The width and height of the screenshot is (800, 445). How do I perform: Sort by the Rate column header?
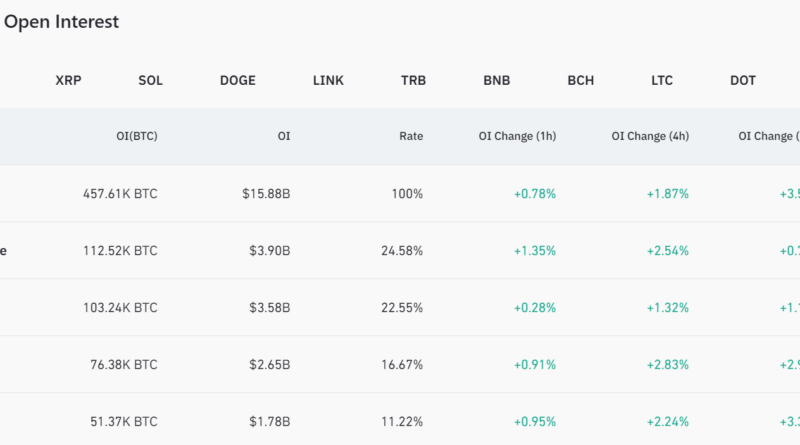[x=411, y=136]
